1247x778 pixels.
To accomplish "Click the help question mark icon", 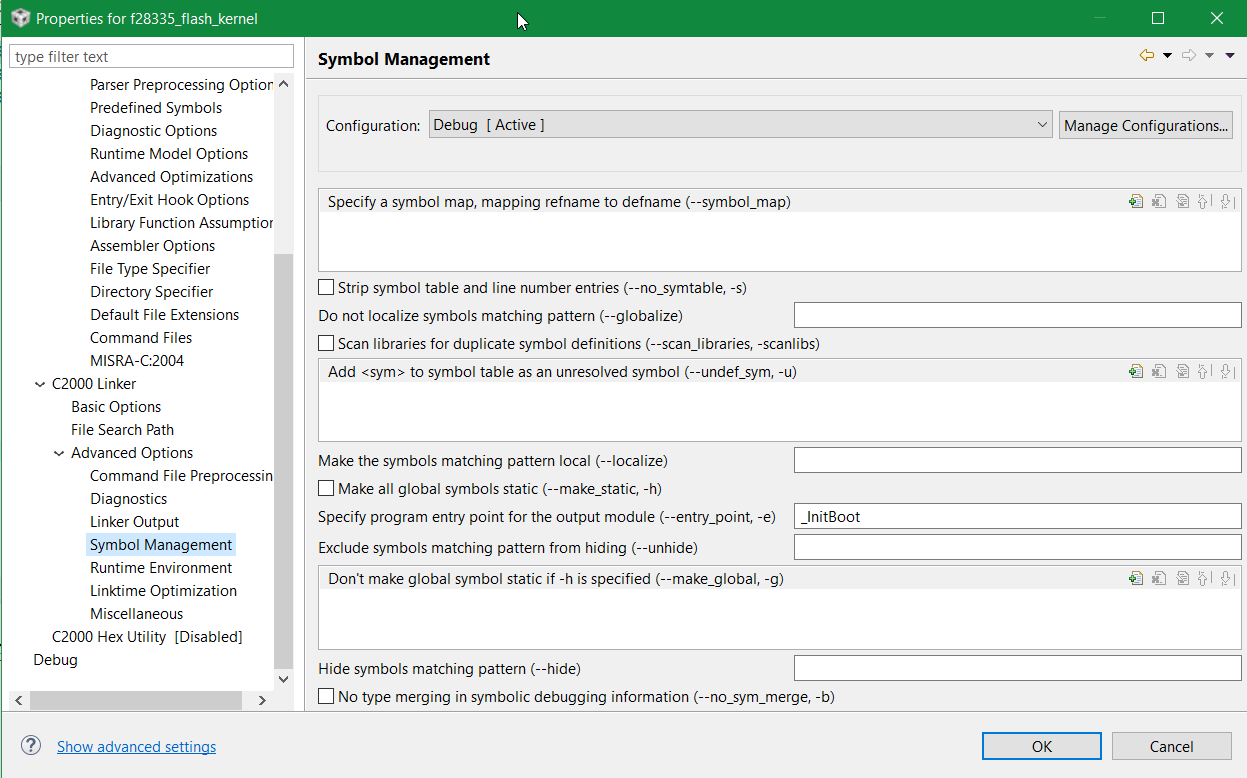I will tap(31, 746).
